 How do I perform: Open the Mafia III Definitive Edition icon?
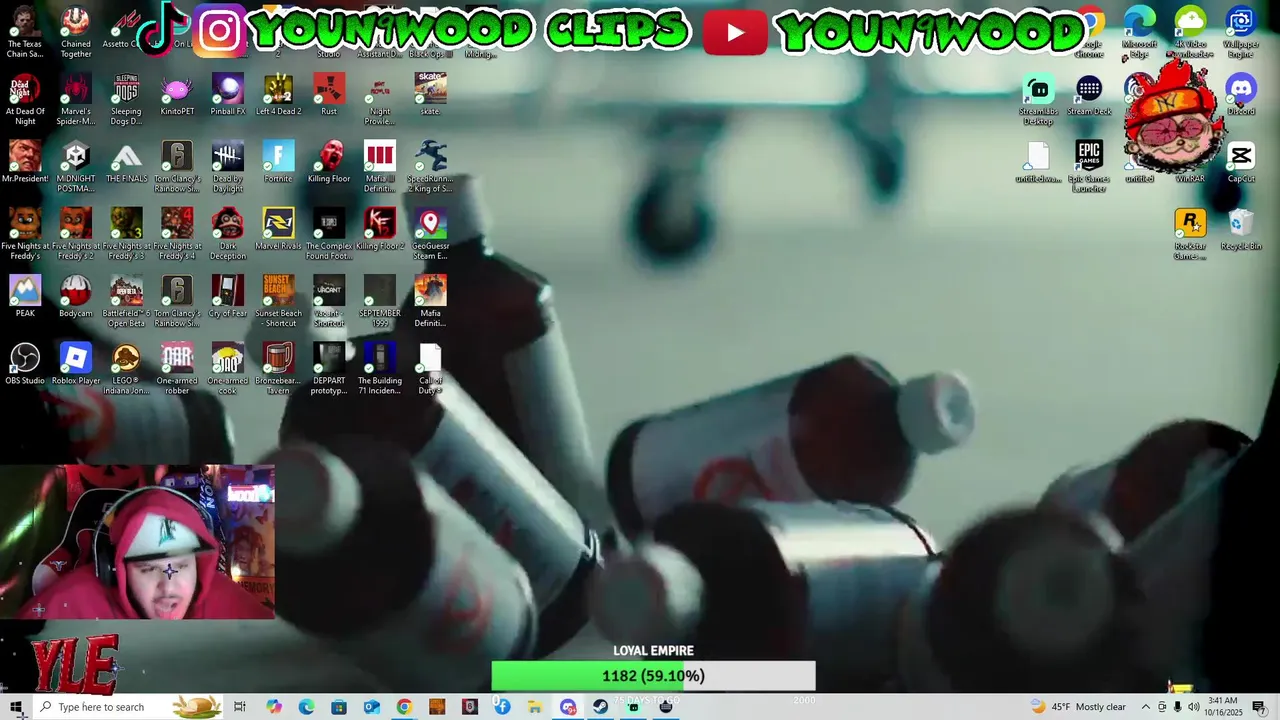380,167
